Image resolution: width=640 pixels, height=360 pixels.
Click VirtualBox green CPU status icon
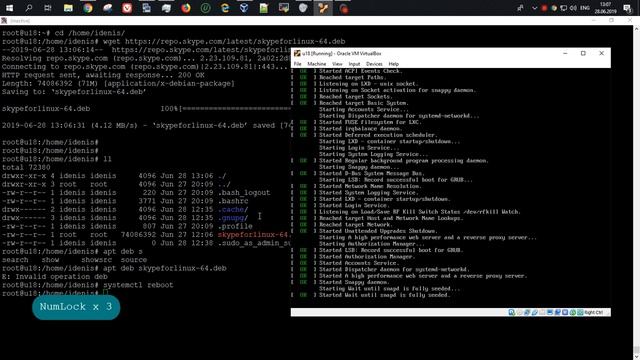click(x=573, y=312)
